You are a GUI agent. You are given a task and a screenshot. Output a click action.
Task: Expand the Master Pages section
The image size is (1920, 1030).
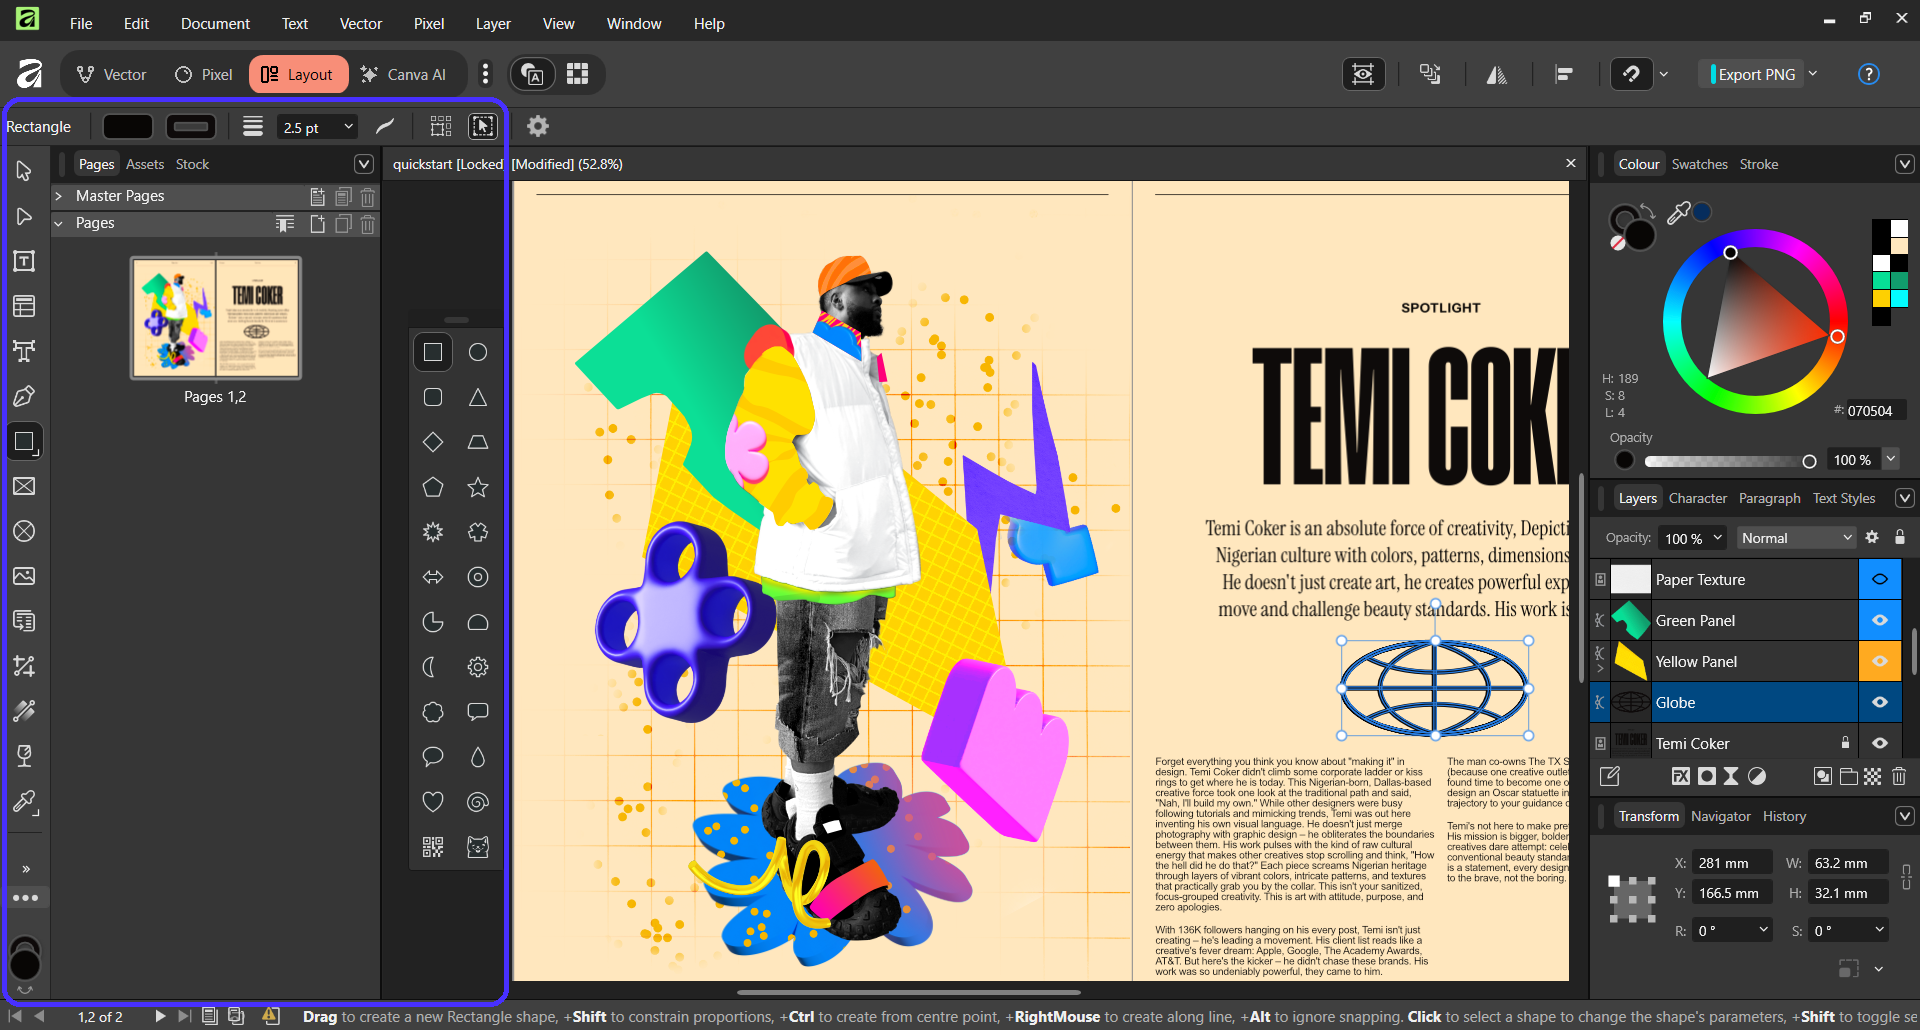pos(59,196)
